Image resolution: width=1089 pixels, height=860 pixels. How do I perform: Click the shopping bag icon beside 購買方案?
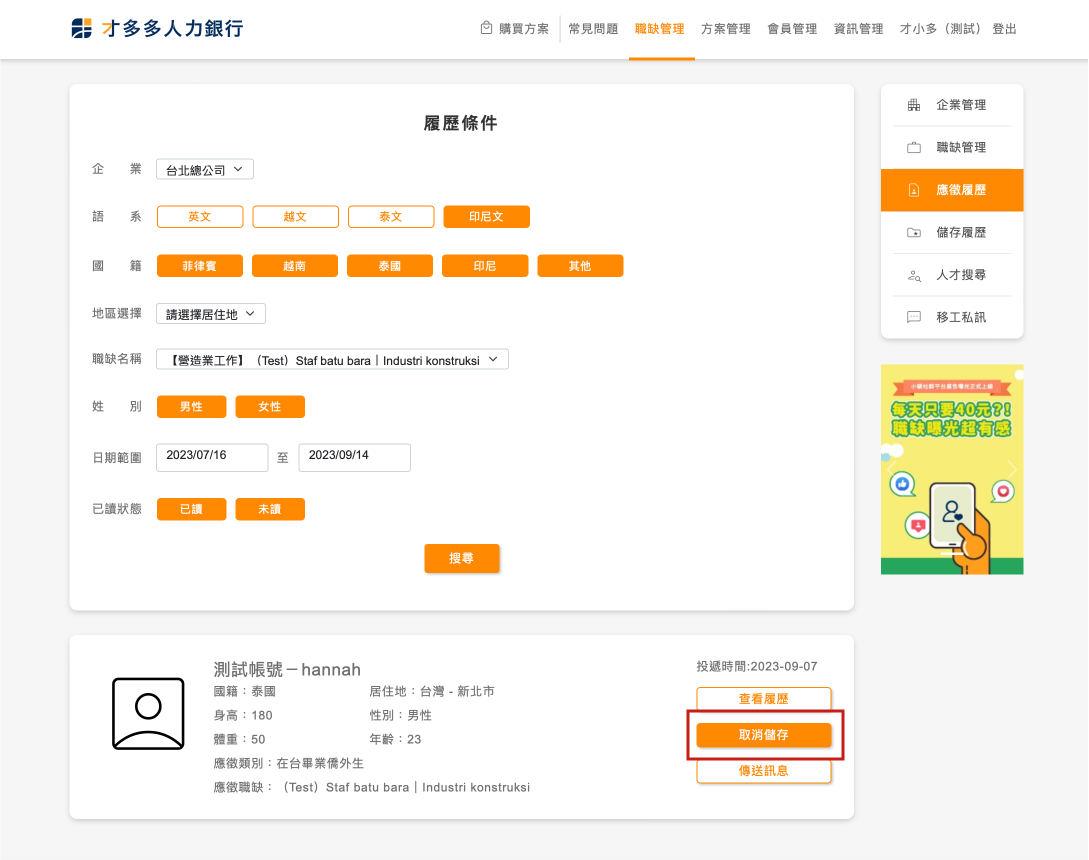pos(486,28)
